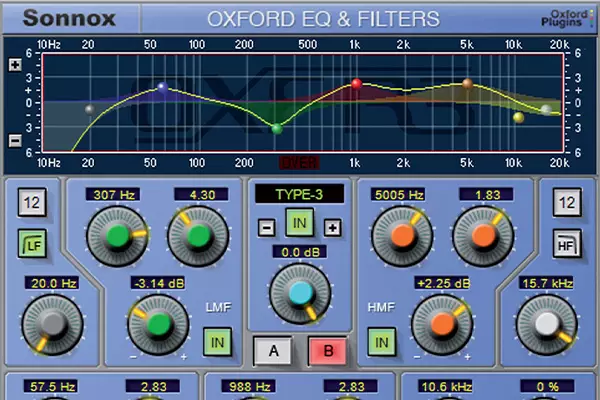Click the 10.6 kHz HF frequency field
This screenshot has width=600, height=400.
(446, 387)
